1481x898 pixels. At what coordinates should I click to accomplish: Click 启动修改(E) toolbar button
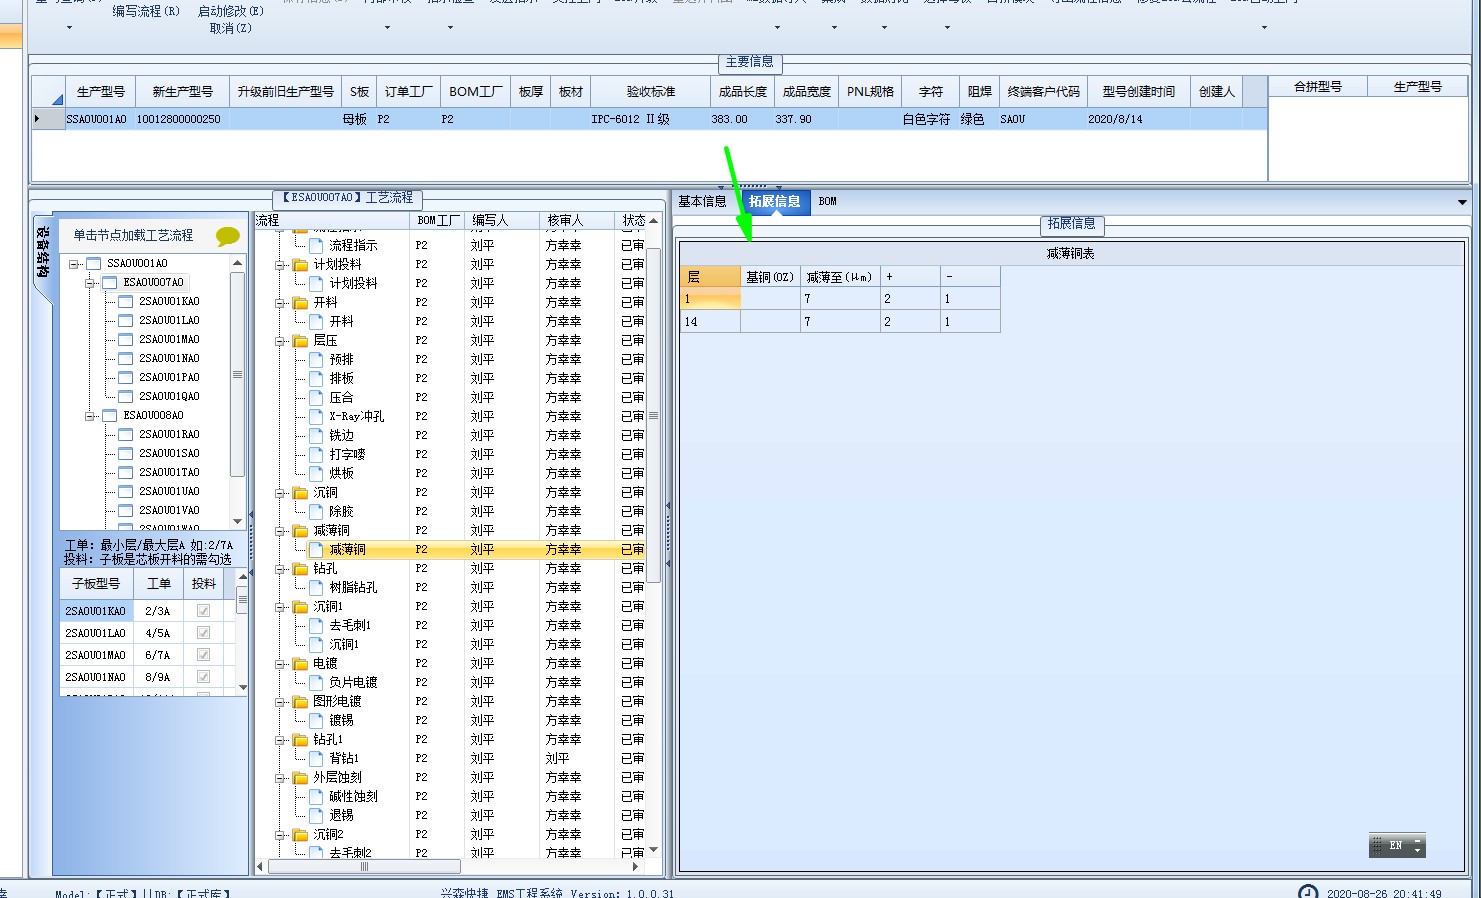231,11
